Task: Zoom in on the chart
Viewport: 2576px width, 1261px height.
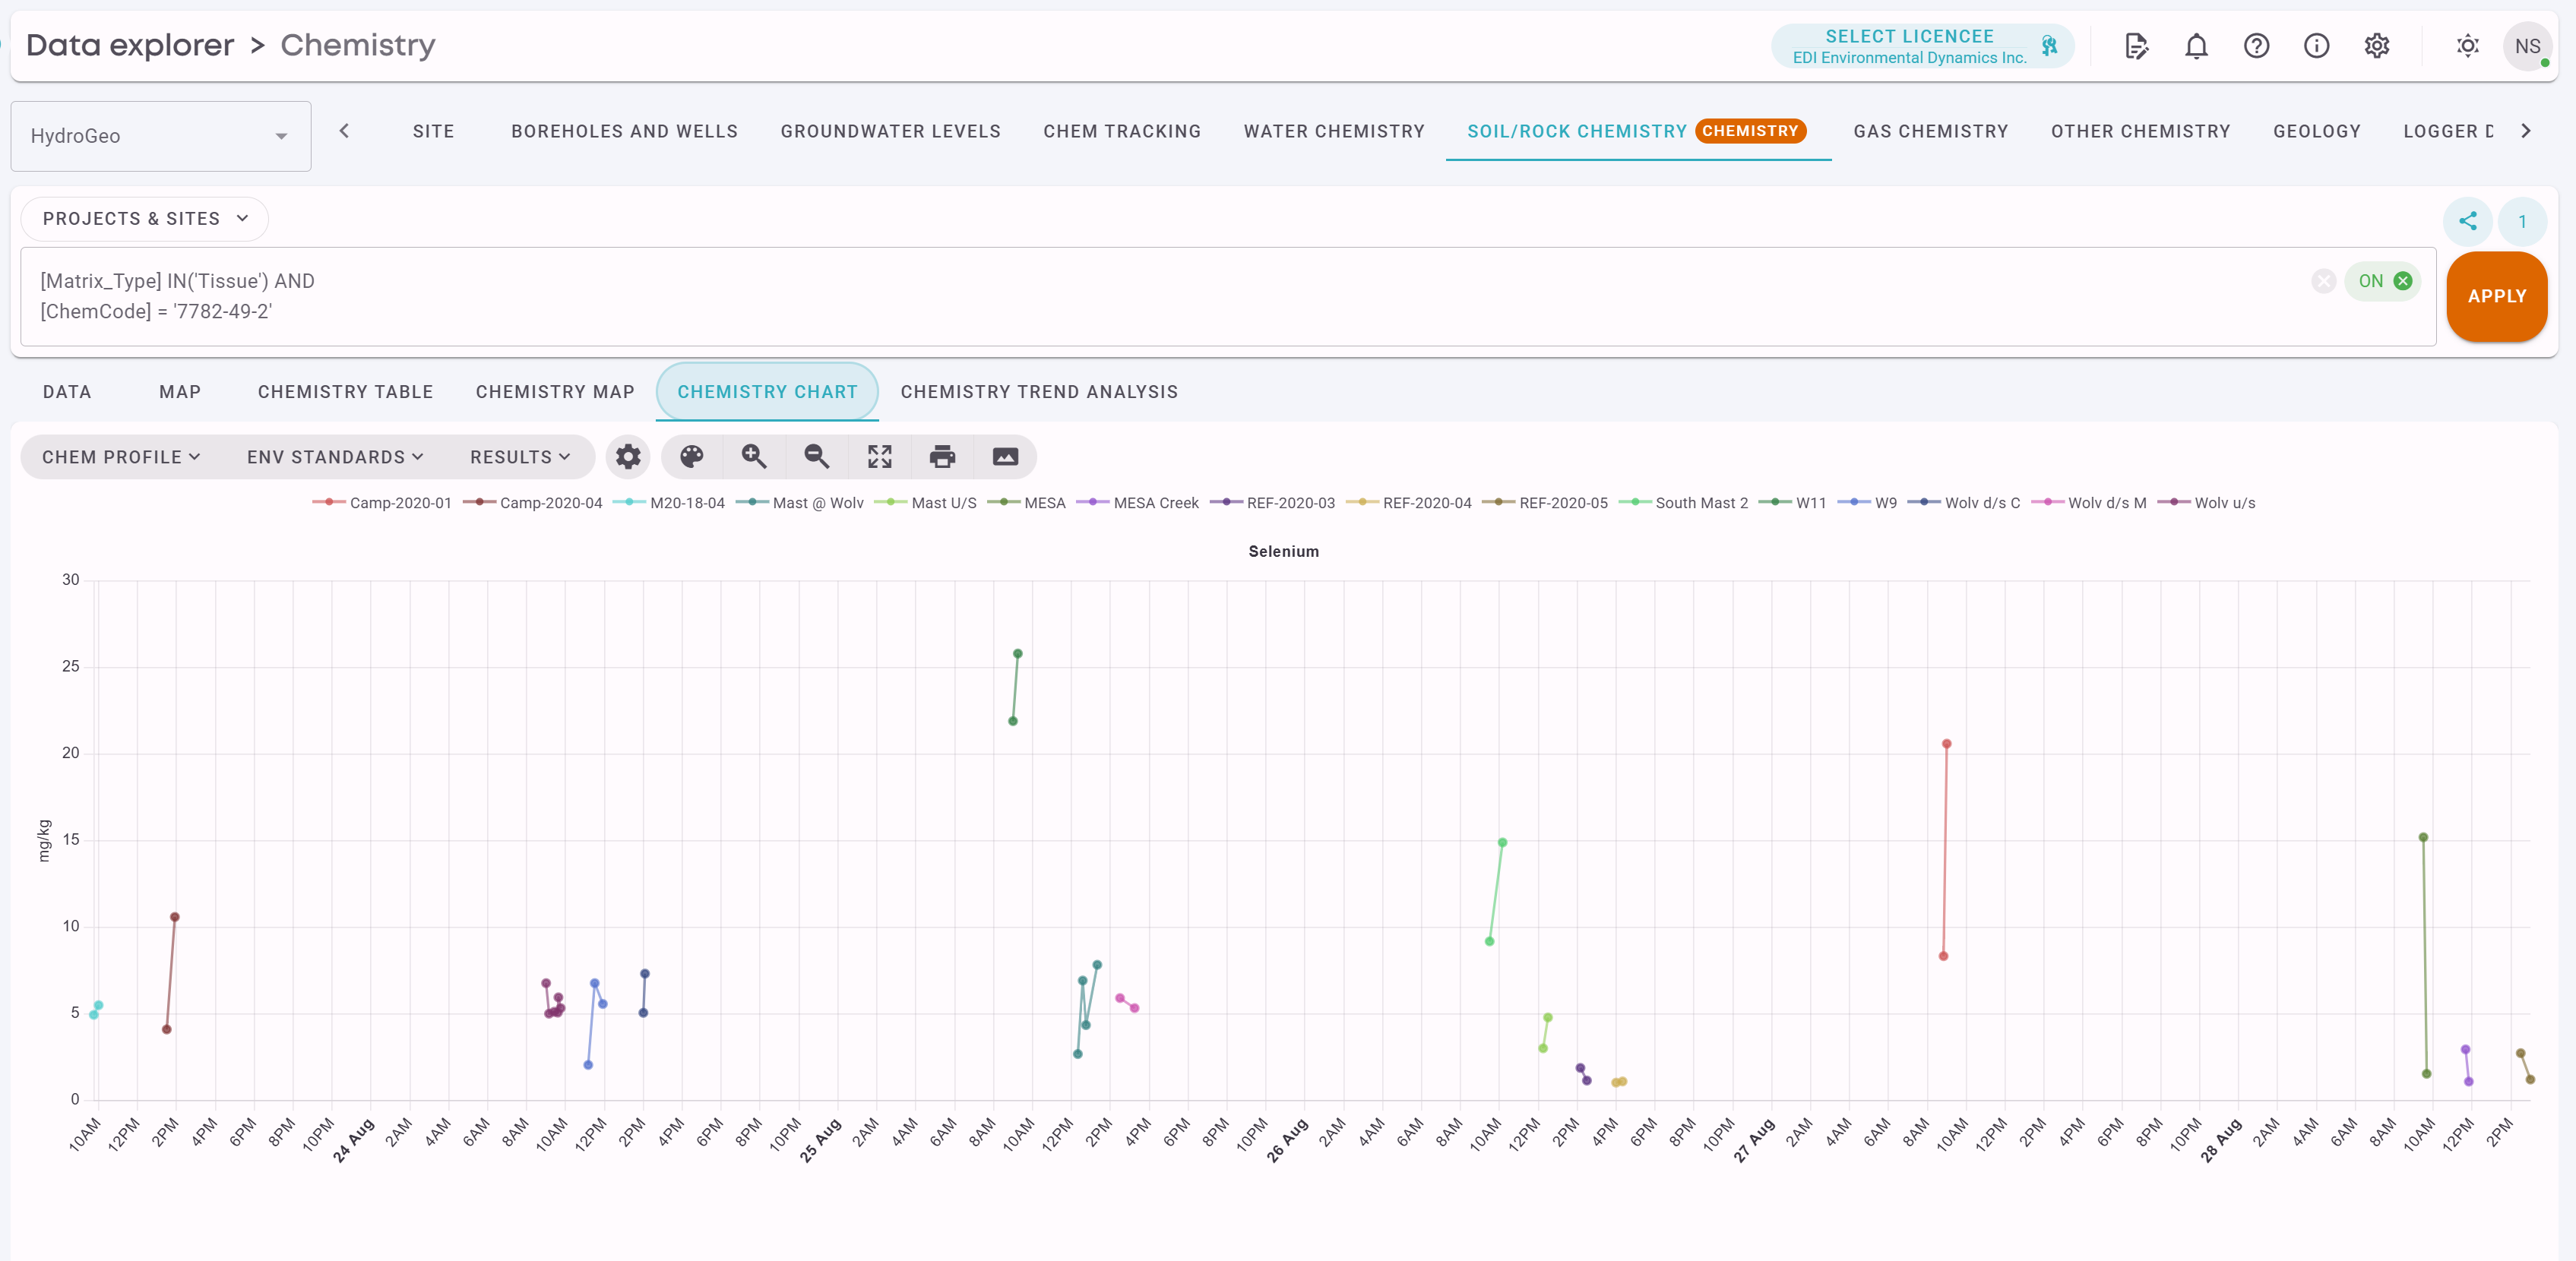Action: tap(754, 457)
